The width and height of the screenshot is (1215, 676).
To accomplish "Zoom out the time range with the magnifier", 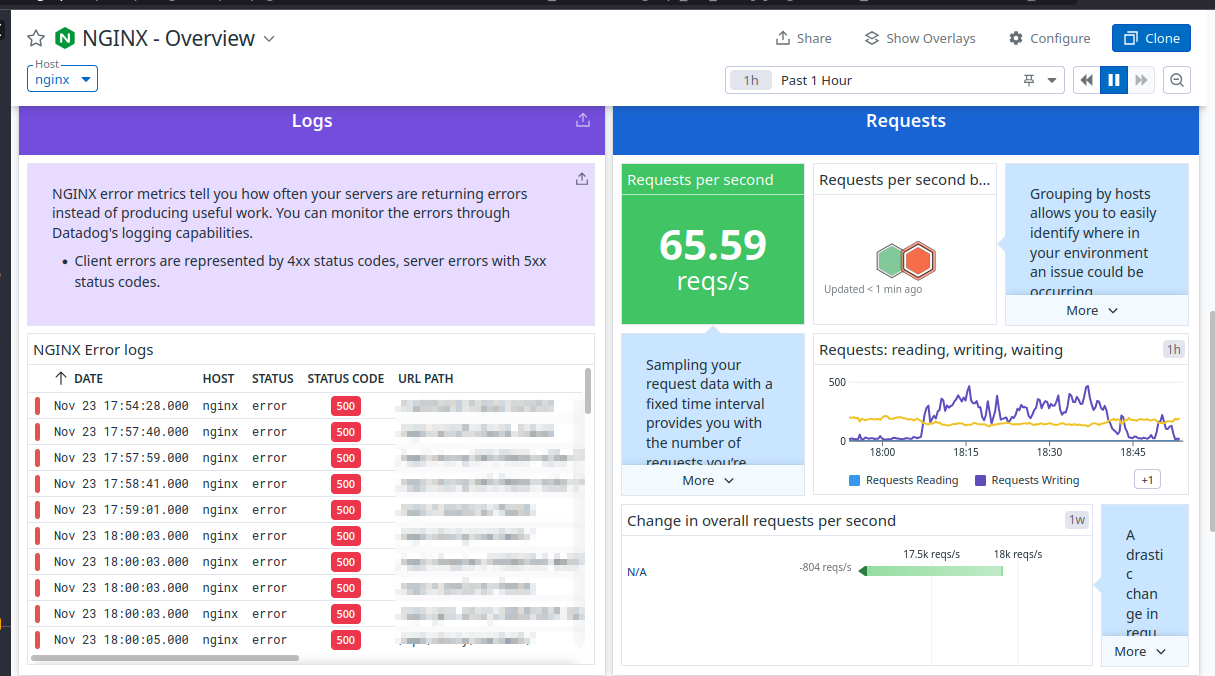I will pos(1176,79).
